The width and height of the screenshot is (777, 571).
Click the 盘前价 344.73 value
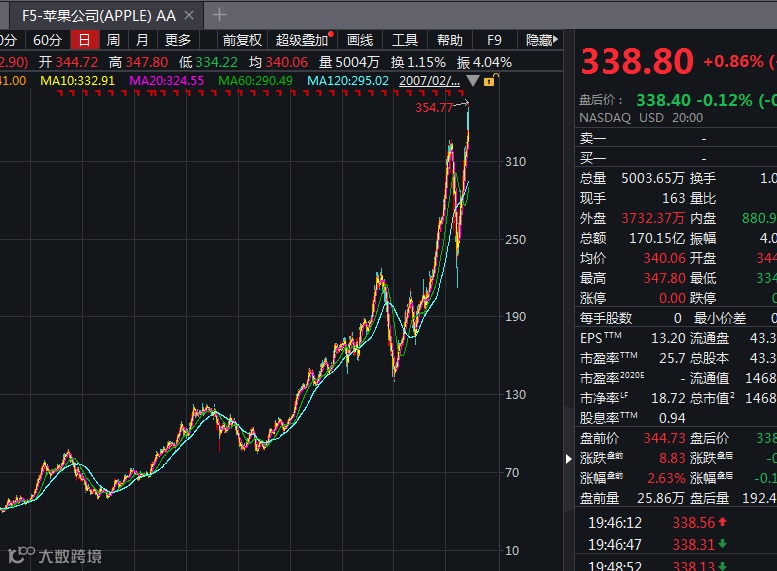coord(665,438)
